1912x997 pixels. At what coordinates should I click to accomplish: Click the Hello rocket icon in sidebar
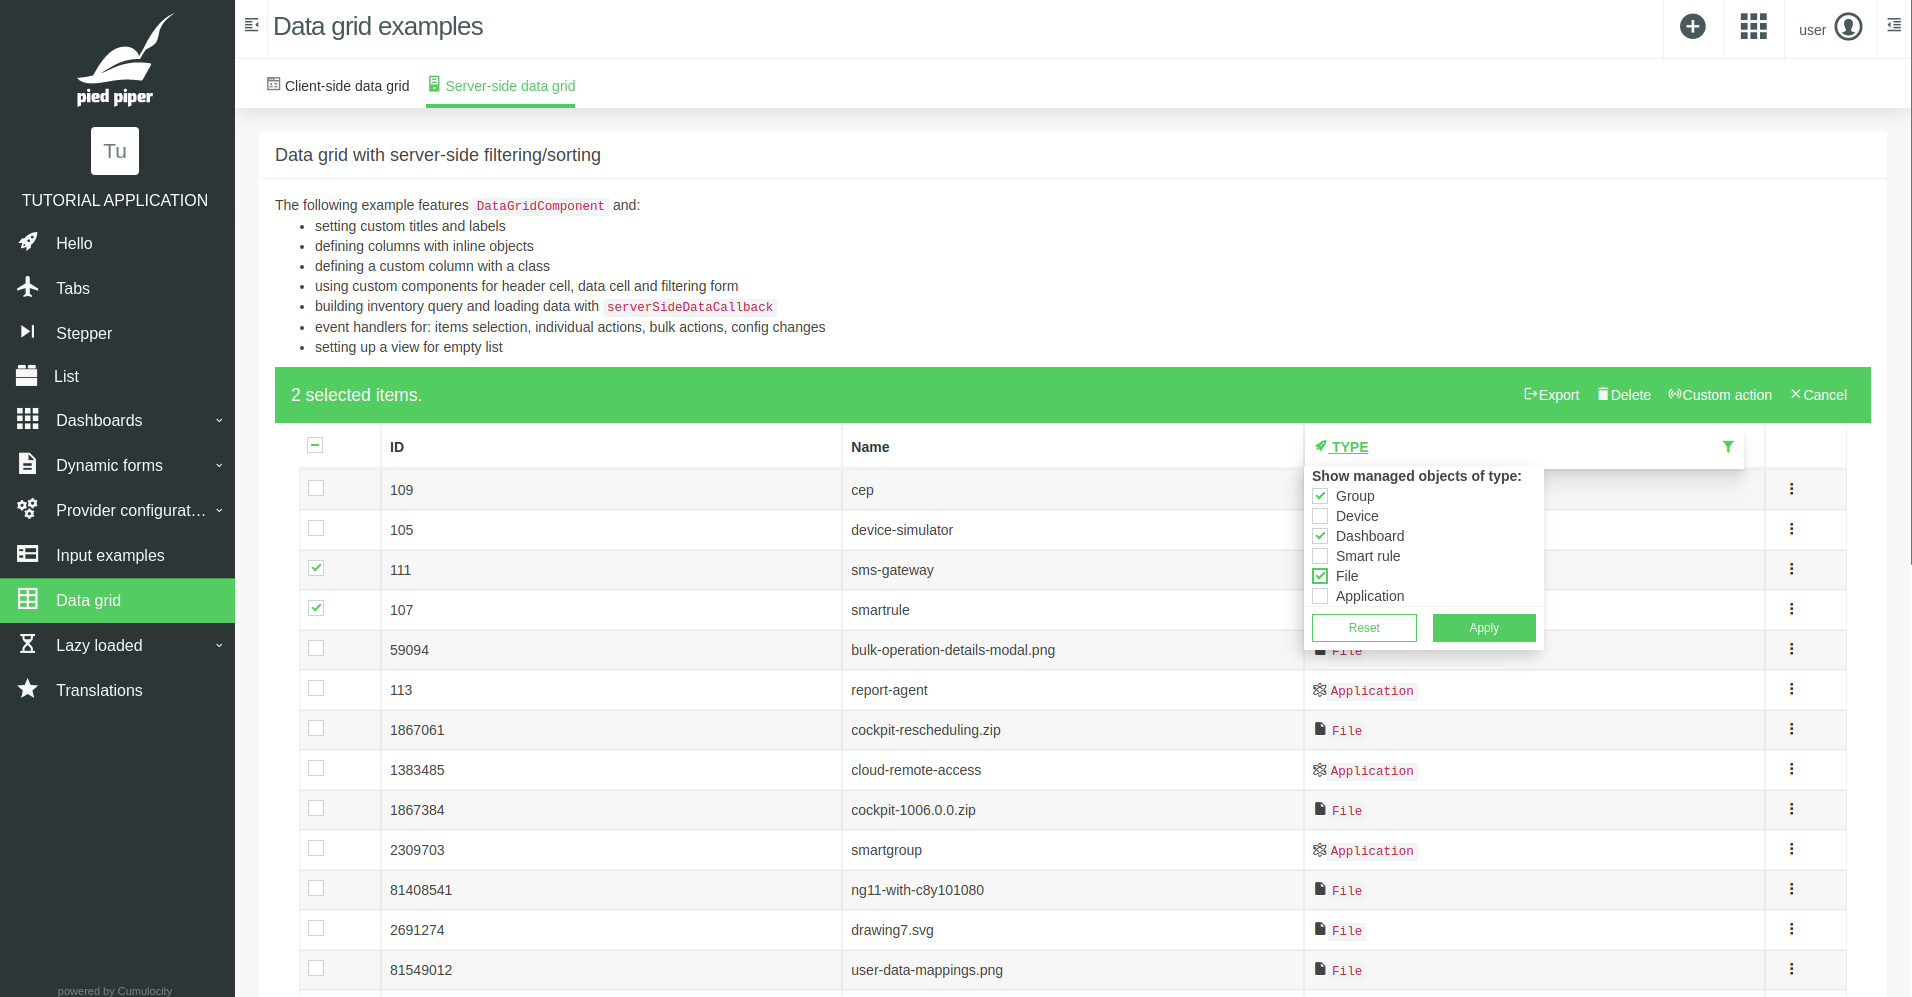(x=28, y=243)
